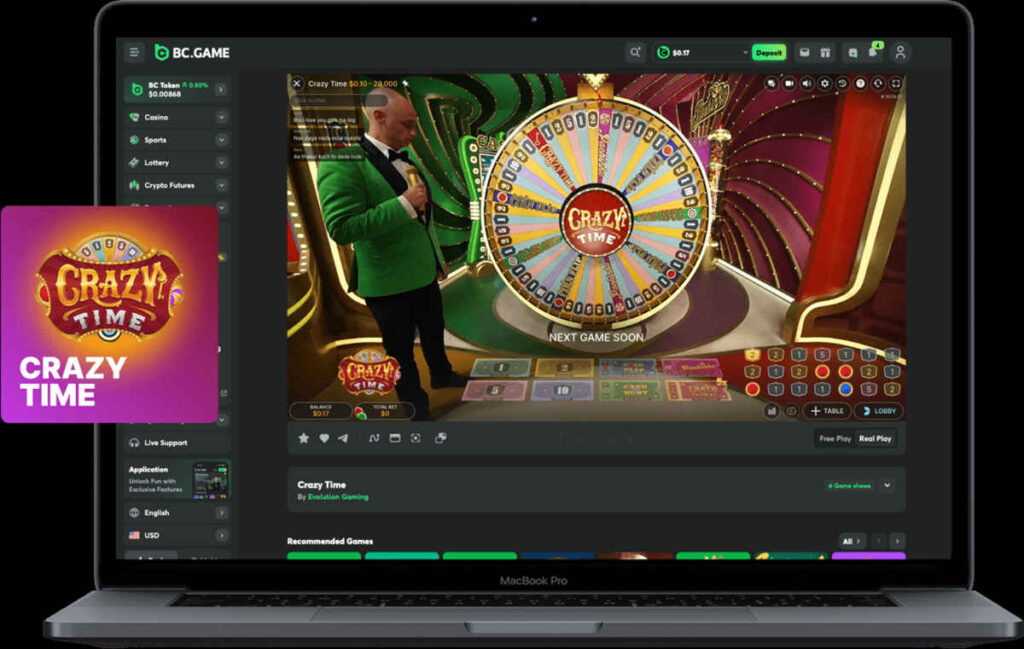The width and height of the screenshot is (1024, 649).
Task: Open the USD currency selector
Action: tap(176, 535)
